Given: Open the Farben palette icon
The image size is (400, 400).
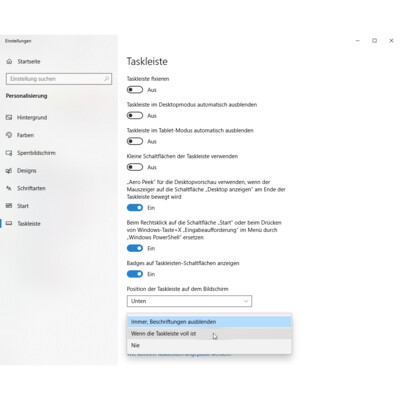Looking at the screenshot, I should point(9,135).
